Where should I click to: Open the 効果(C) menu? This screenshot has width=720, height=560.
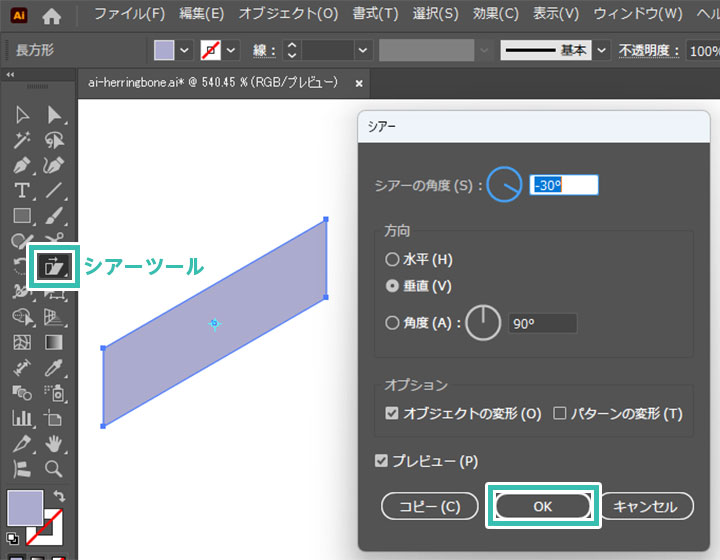click(496, 14)
